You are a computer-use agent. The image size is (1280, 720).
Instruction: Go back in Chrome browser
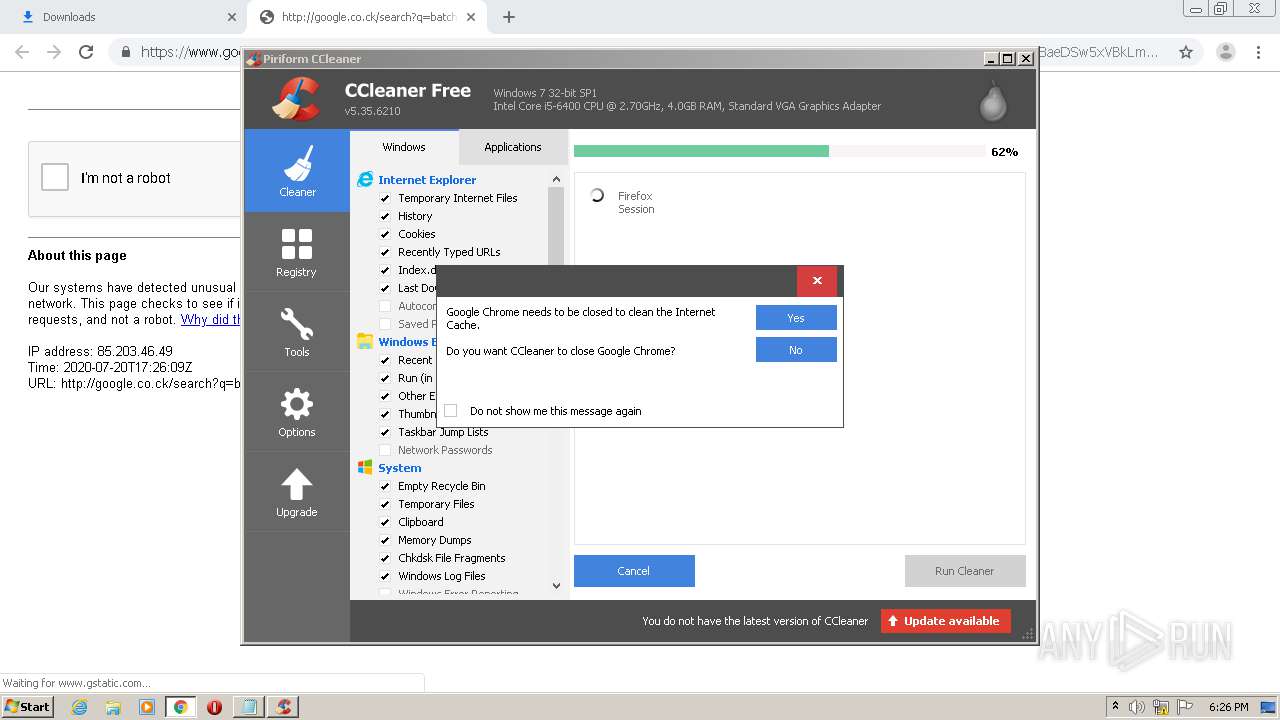point(22,52)
